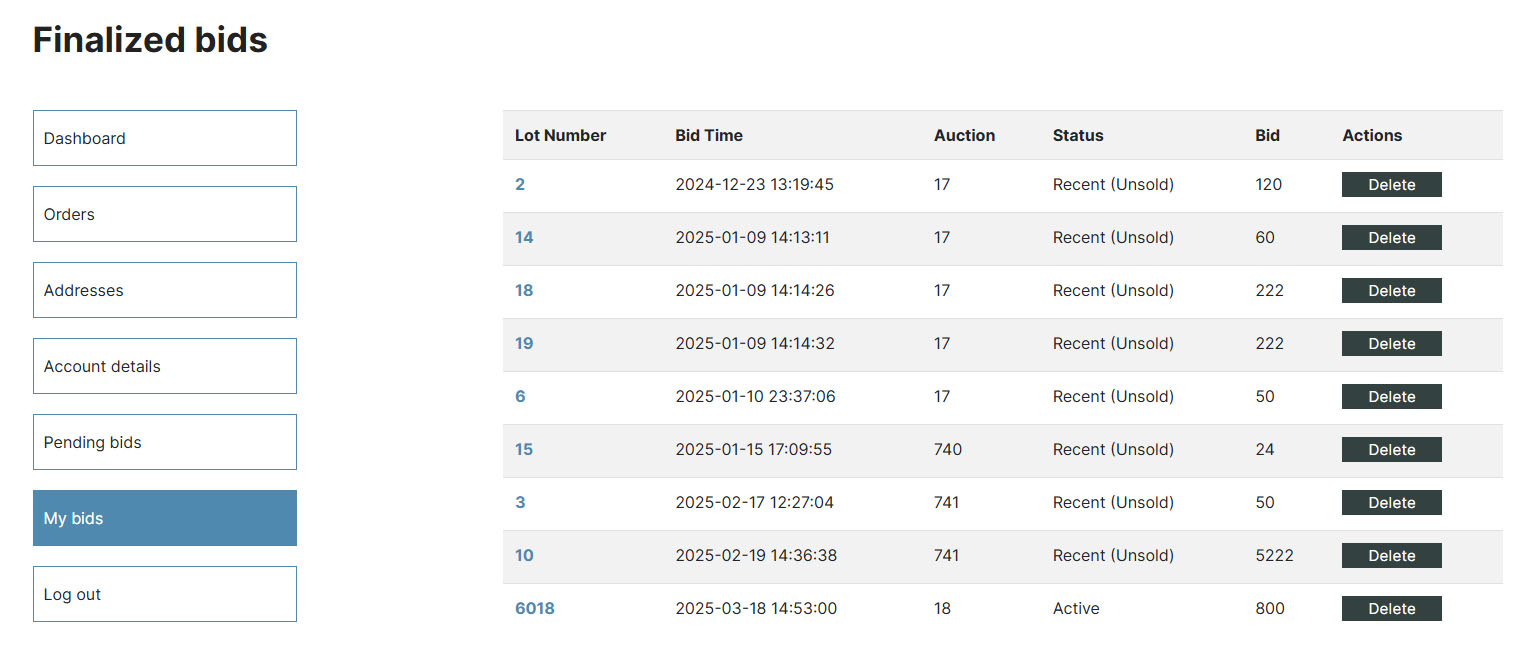Open lot number 18 link
The width and height of the screenshot is (1525, 657).
pos(524,291)
